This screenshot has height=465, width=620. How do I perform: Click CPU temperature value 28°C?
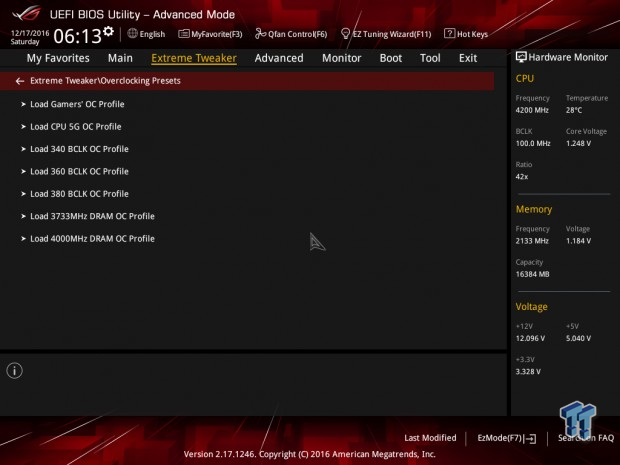pos(574,110)
